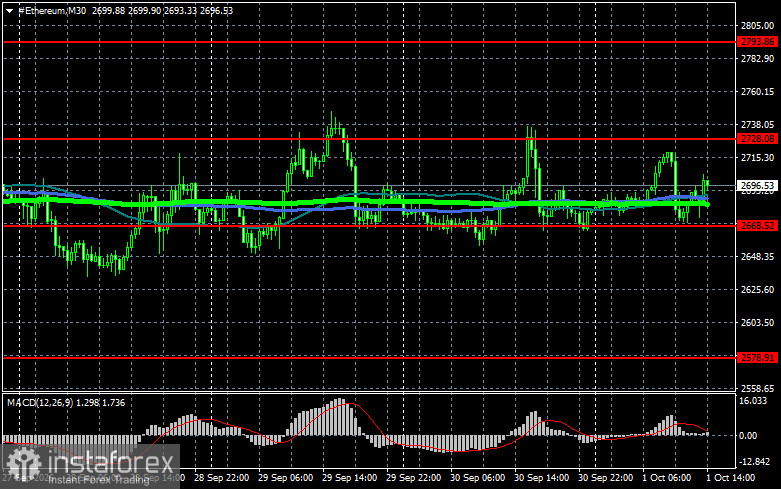Click the OHLC values 2699.88 2699.90 2693.33 2696.53
This screenshot has width=781, height=489.
tap(162, 10)
